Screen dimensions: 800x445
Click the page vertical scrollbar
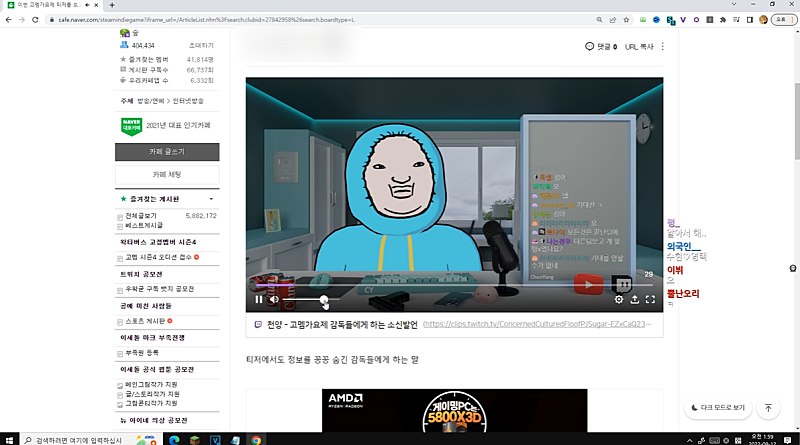point(797,120)
